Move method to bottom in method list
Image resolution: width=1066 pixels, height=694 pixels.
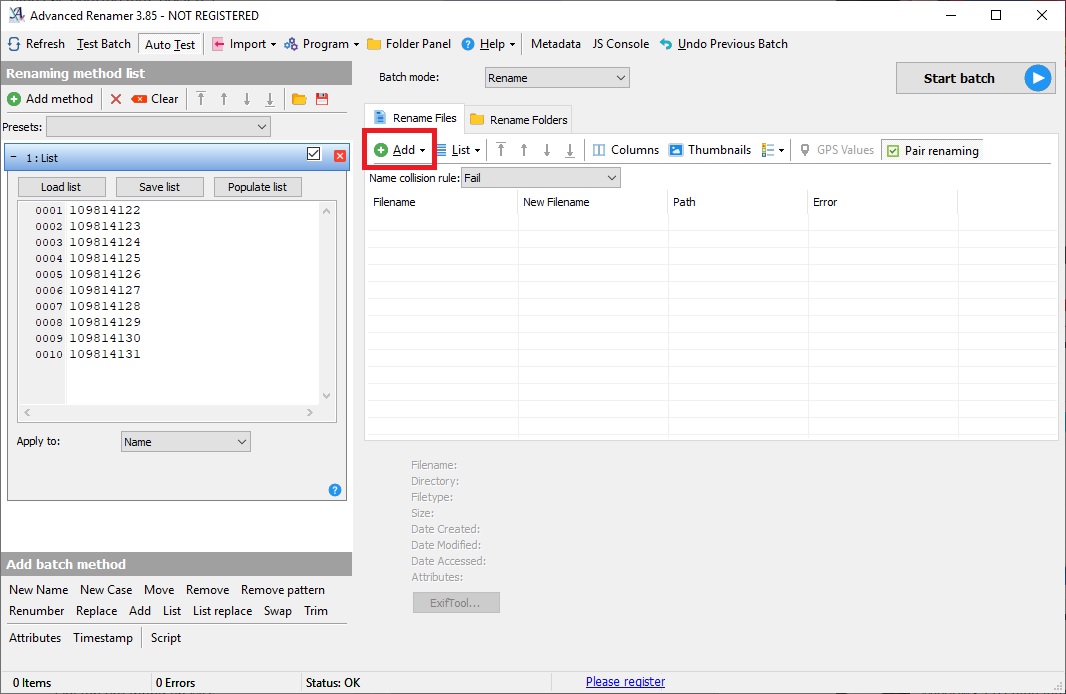click(x=270, y=99)
